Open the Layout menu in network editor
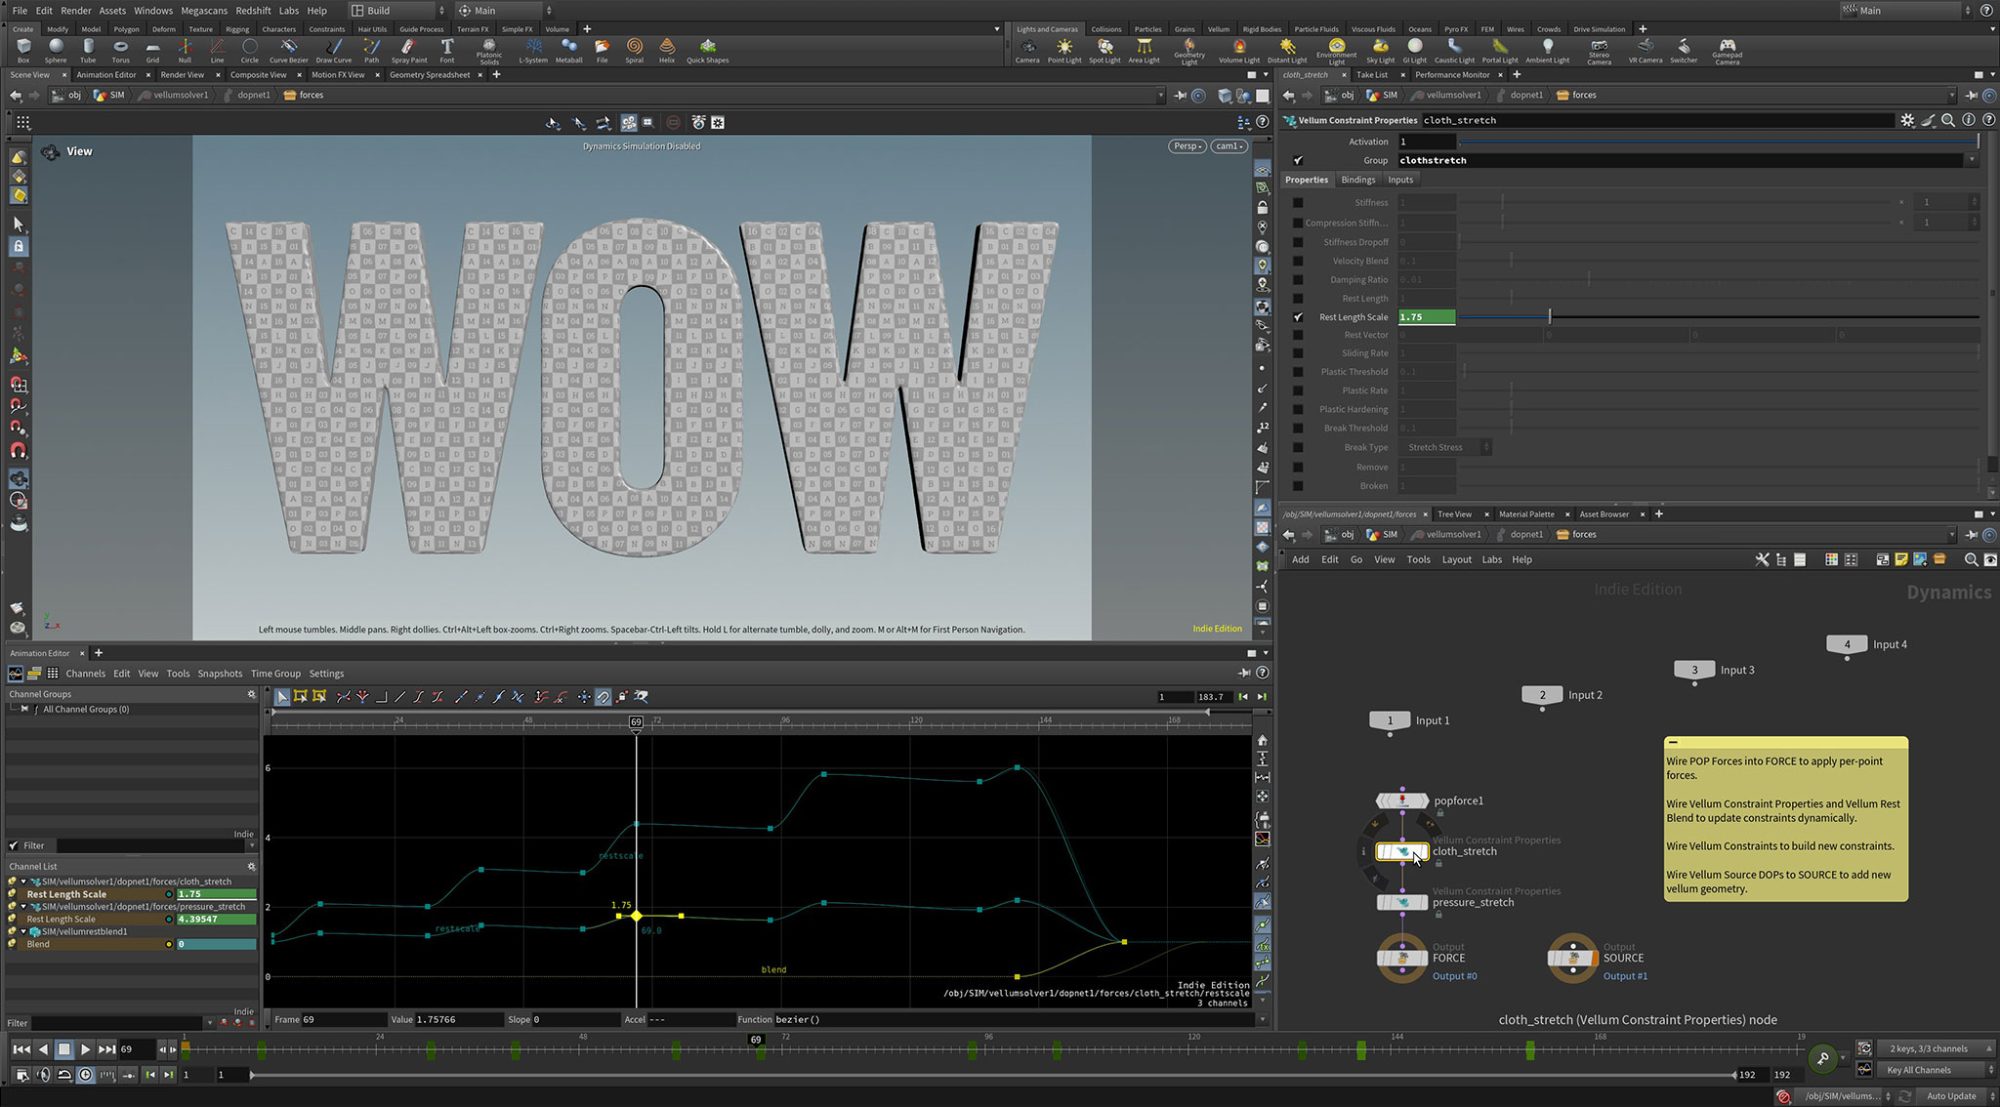2000x1107 pixels. (1456, 560)
